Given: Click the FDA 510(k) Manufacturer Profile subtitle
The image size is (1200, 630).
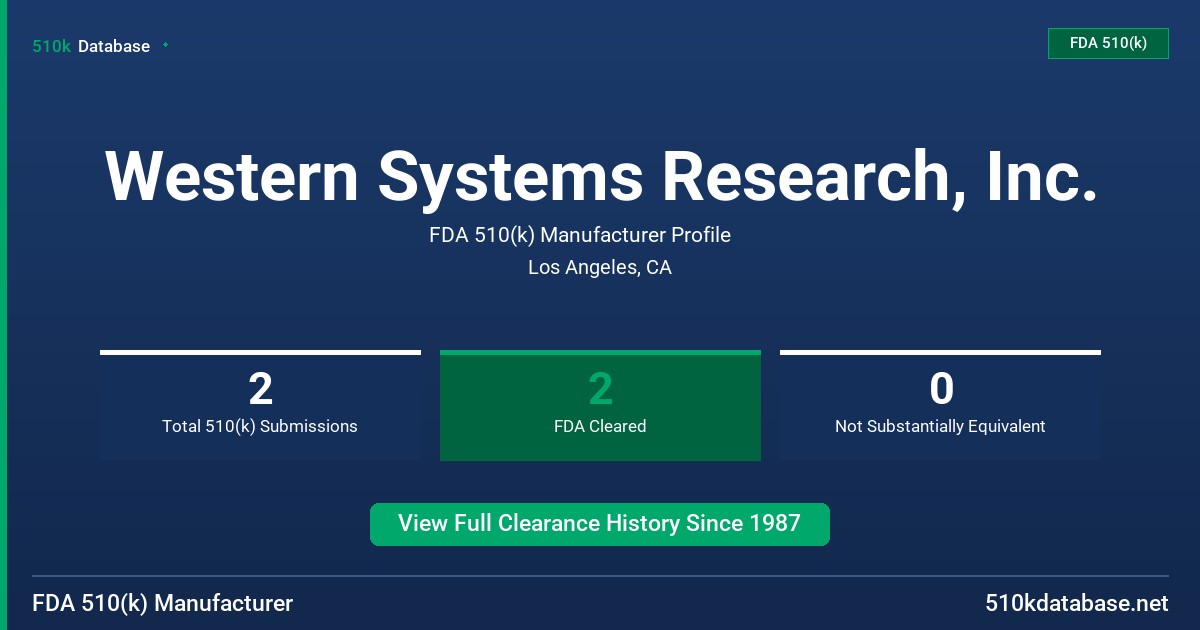Looking at the screenshot, I should (580, 236).
